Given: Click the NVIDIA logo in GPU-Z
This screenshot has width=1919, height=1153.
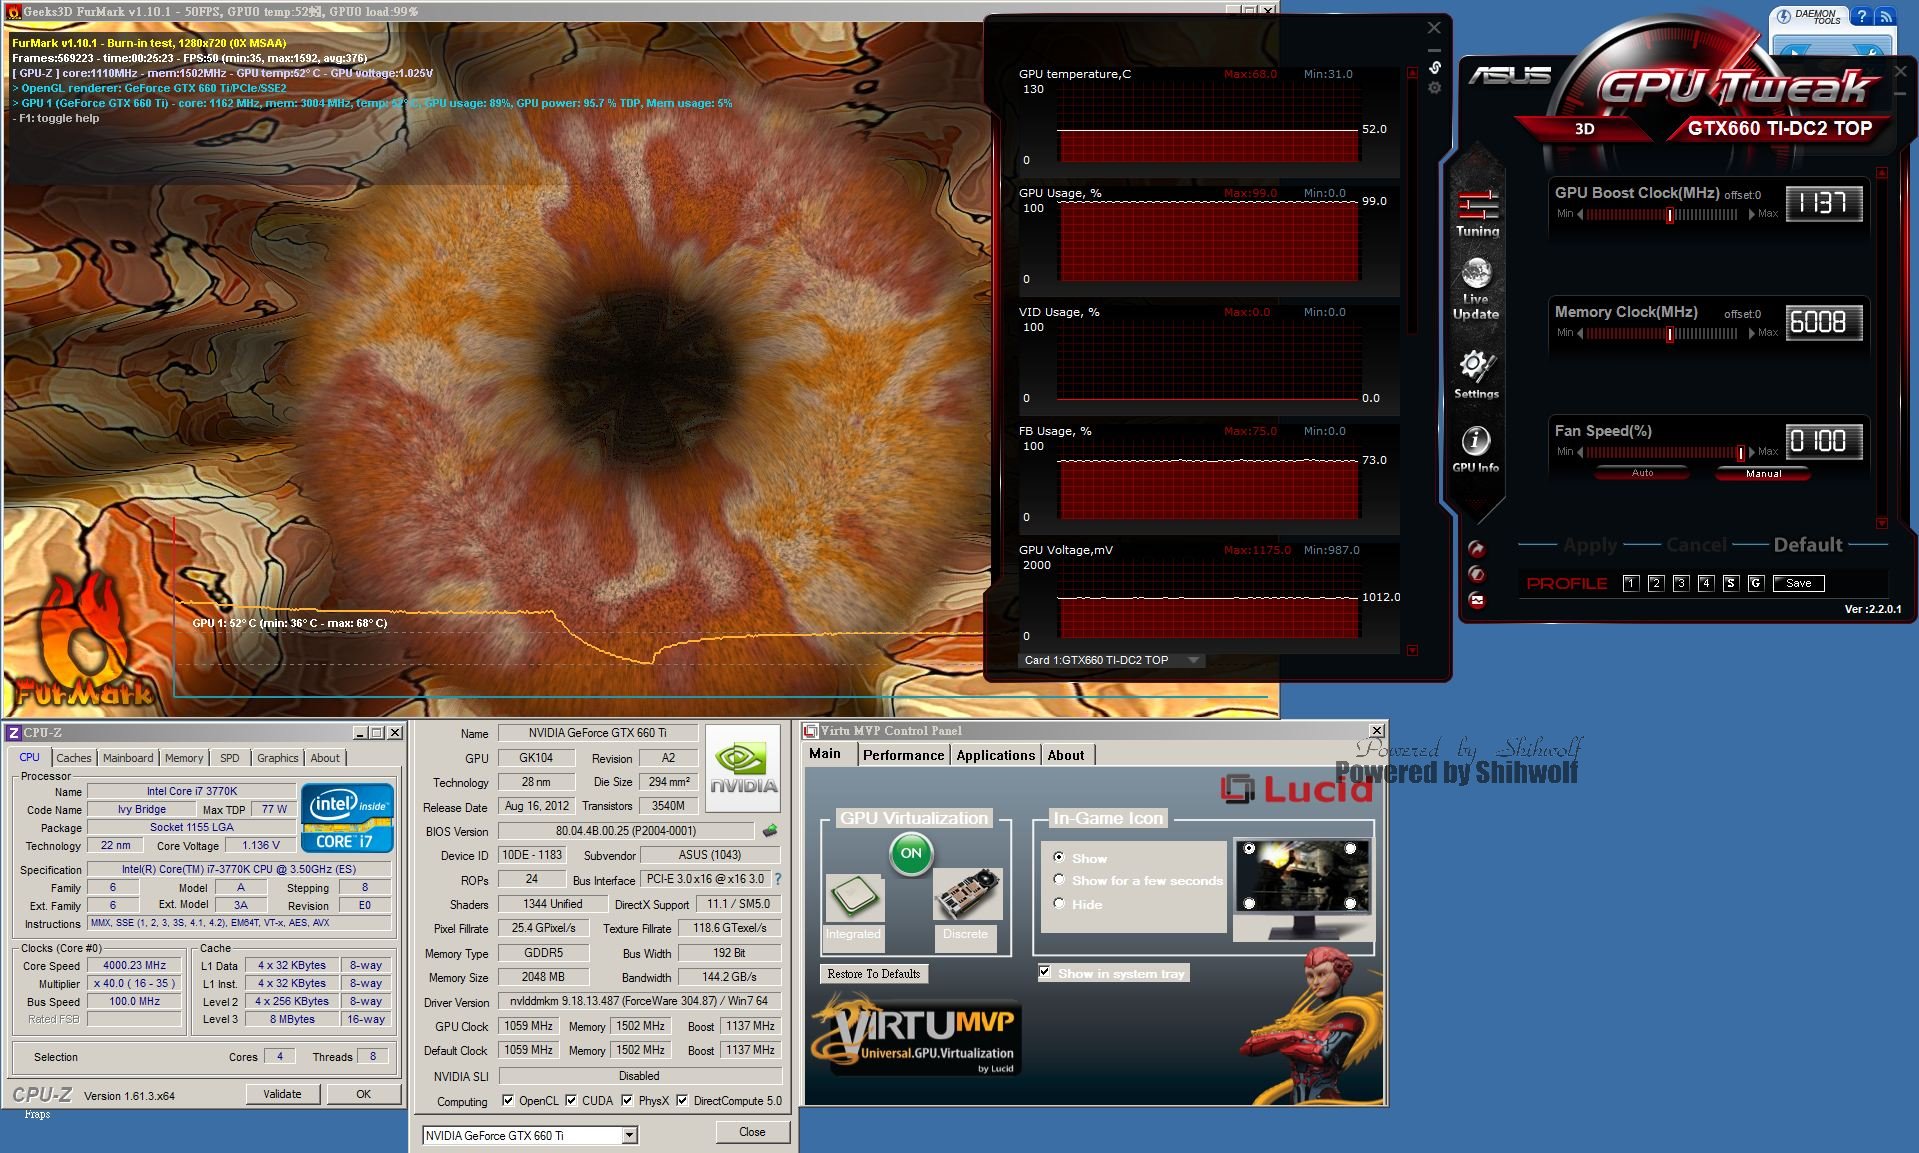Looking at the screenshot, I should pos(742,768).
